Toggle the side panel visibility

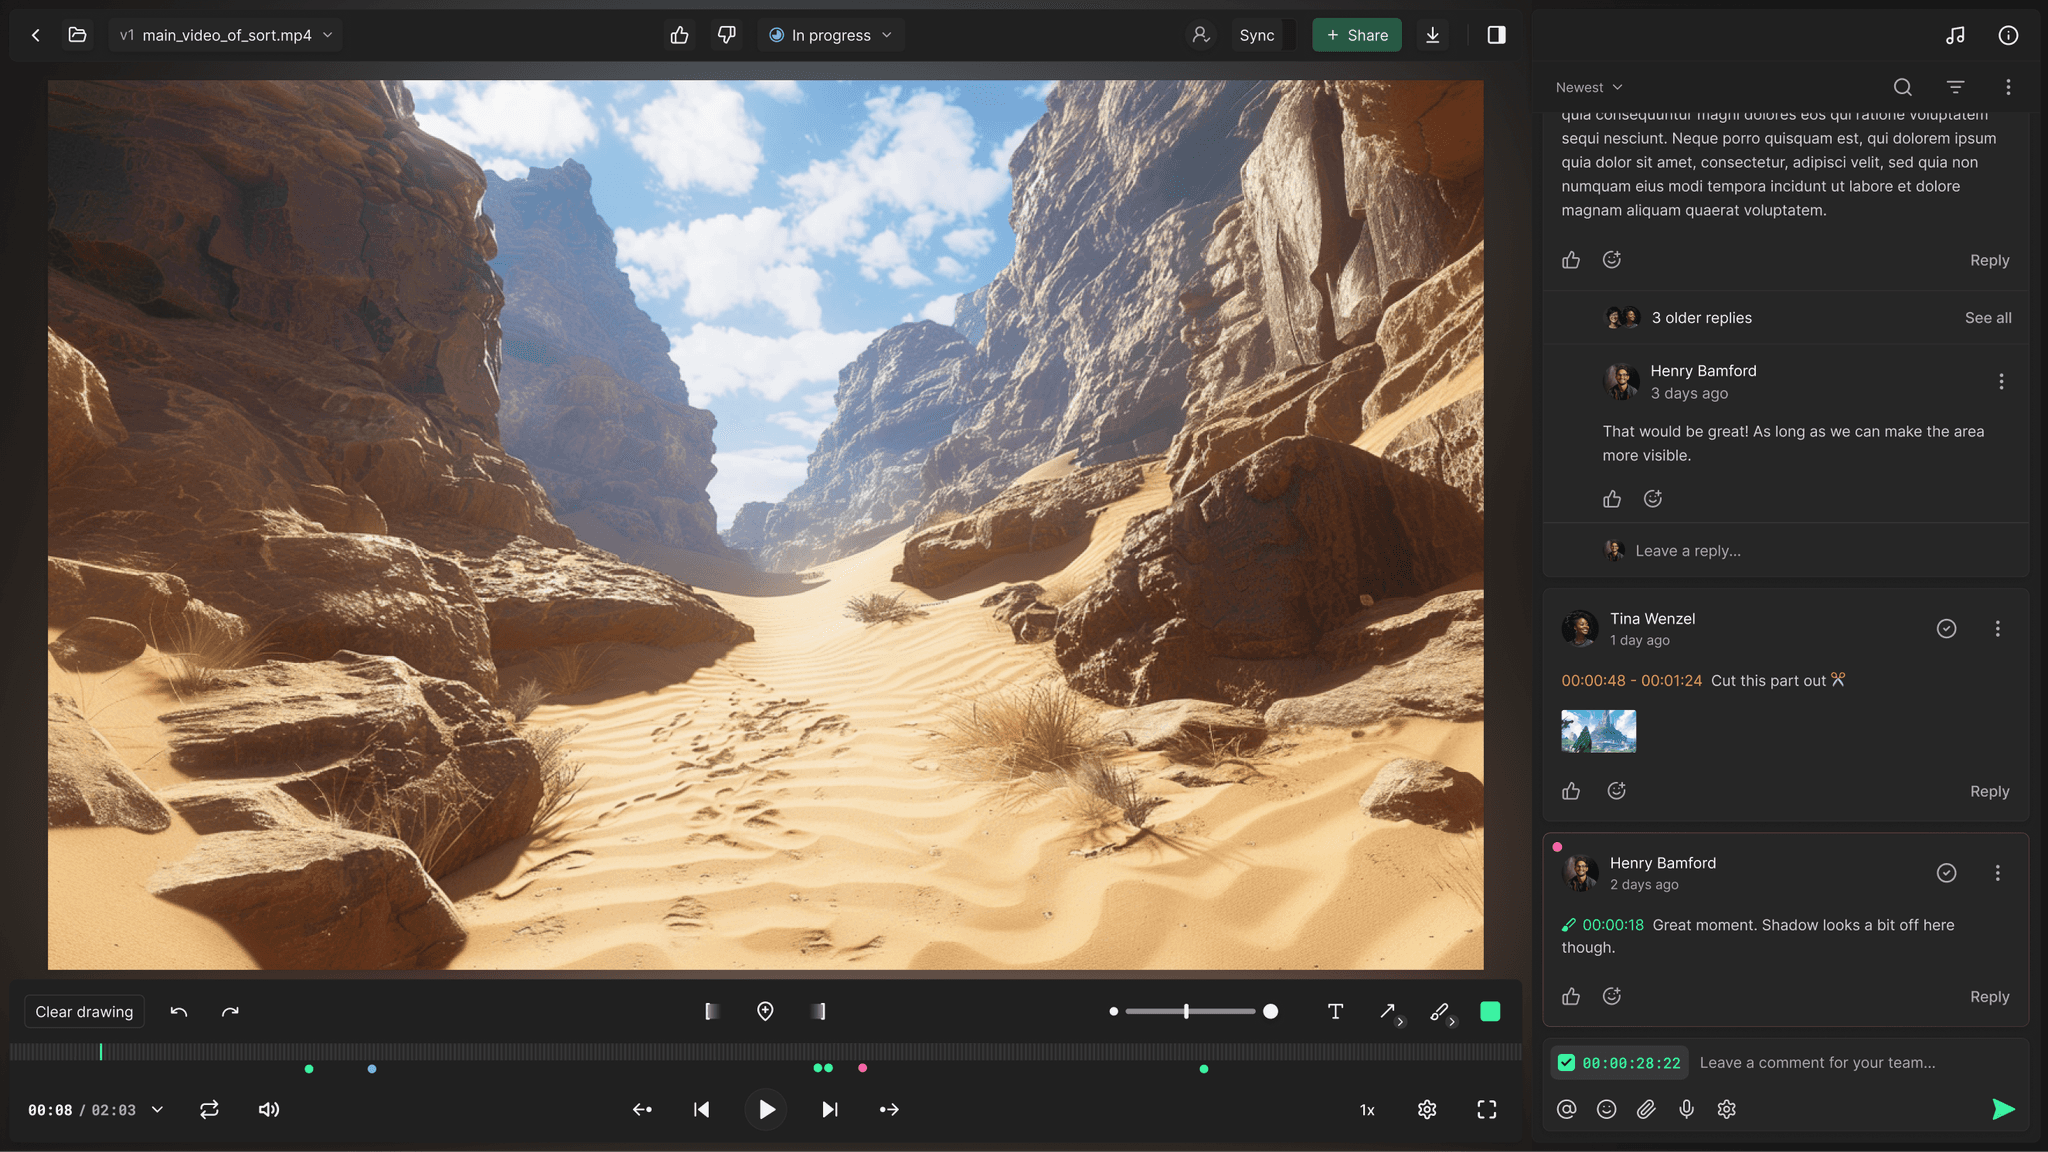tap(1497, 35)
